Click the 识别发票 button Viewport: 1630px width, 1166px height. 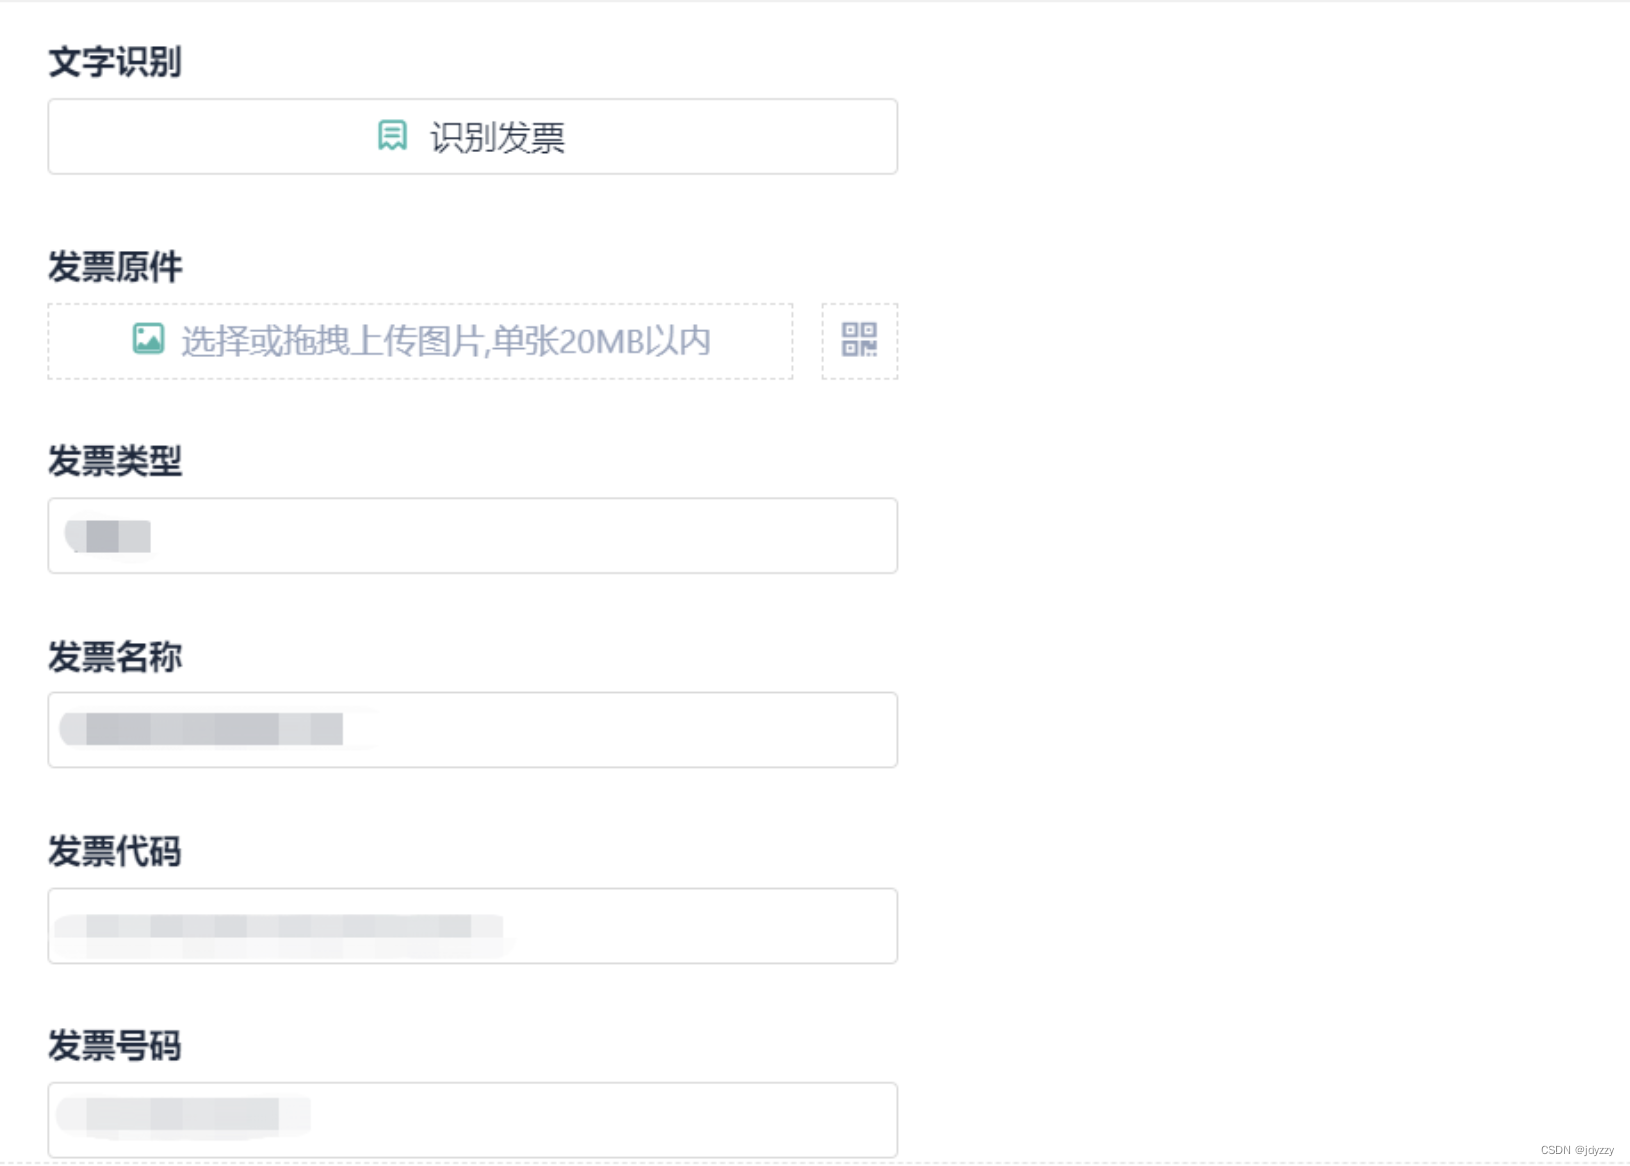[x=472, y=136]
